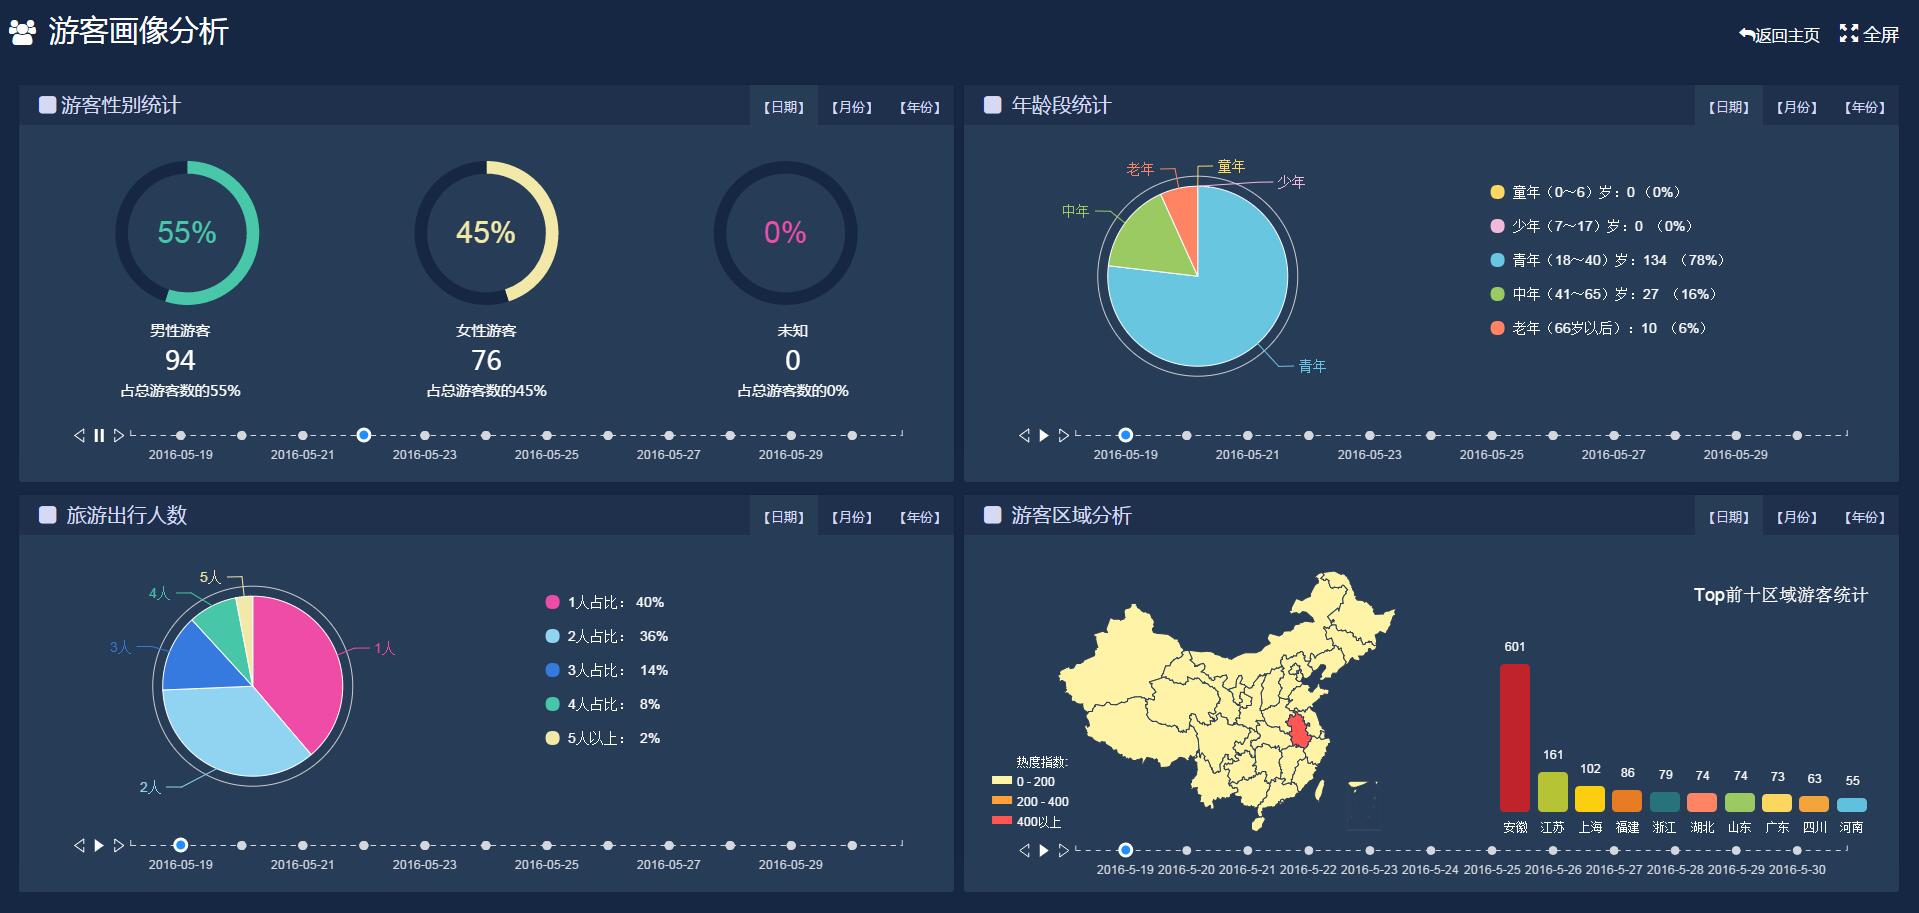This screenshot has width=1919, height=913.
Task: Step back on age group timeline
Action: pos(1024,435)
